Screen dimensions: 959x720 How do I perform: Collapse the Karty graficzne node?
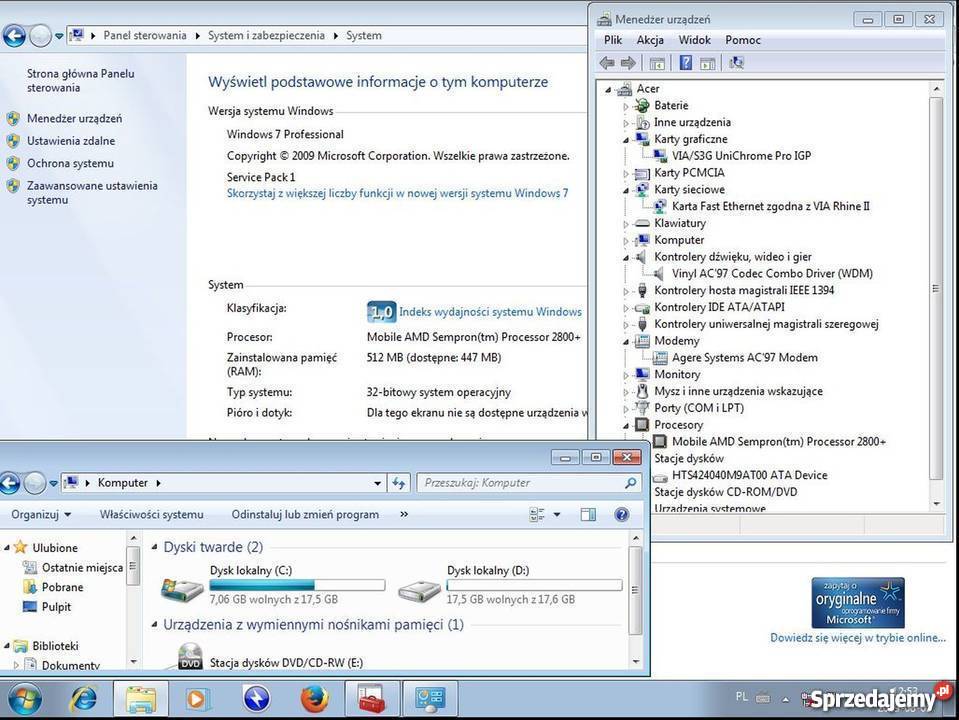pos(626,140)
